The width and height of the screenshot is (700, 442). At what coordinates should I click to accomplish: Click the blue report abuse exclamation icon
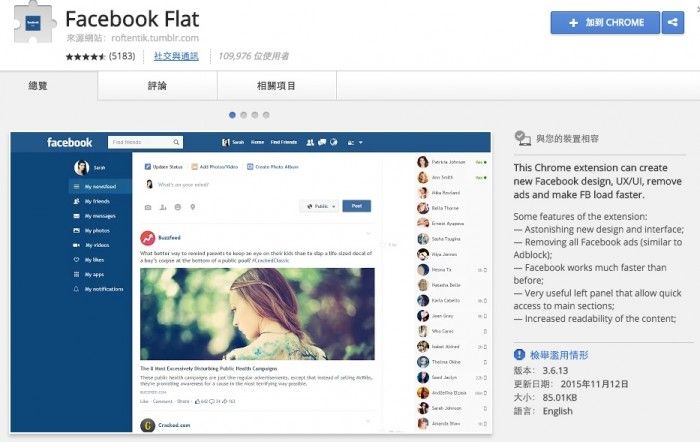coord(519,354)
